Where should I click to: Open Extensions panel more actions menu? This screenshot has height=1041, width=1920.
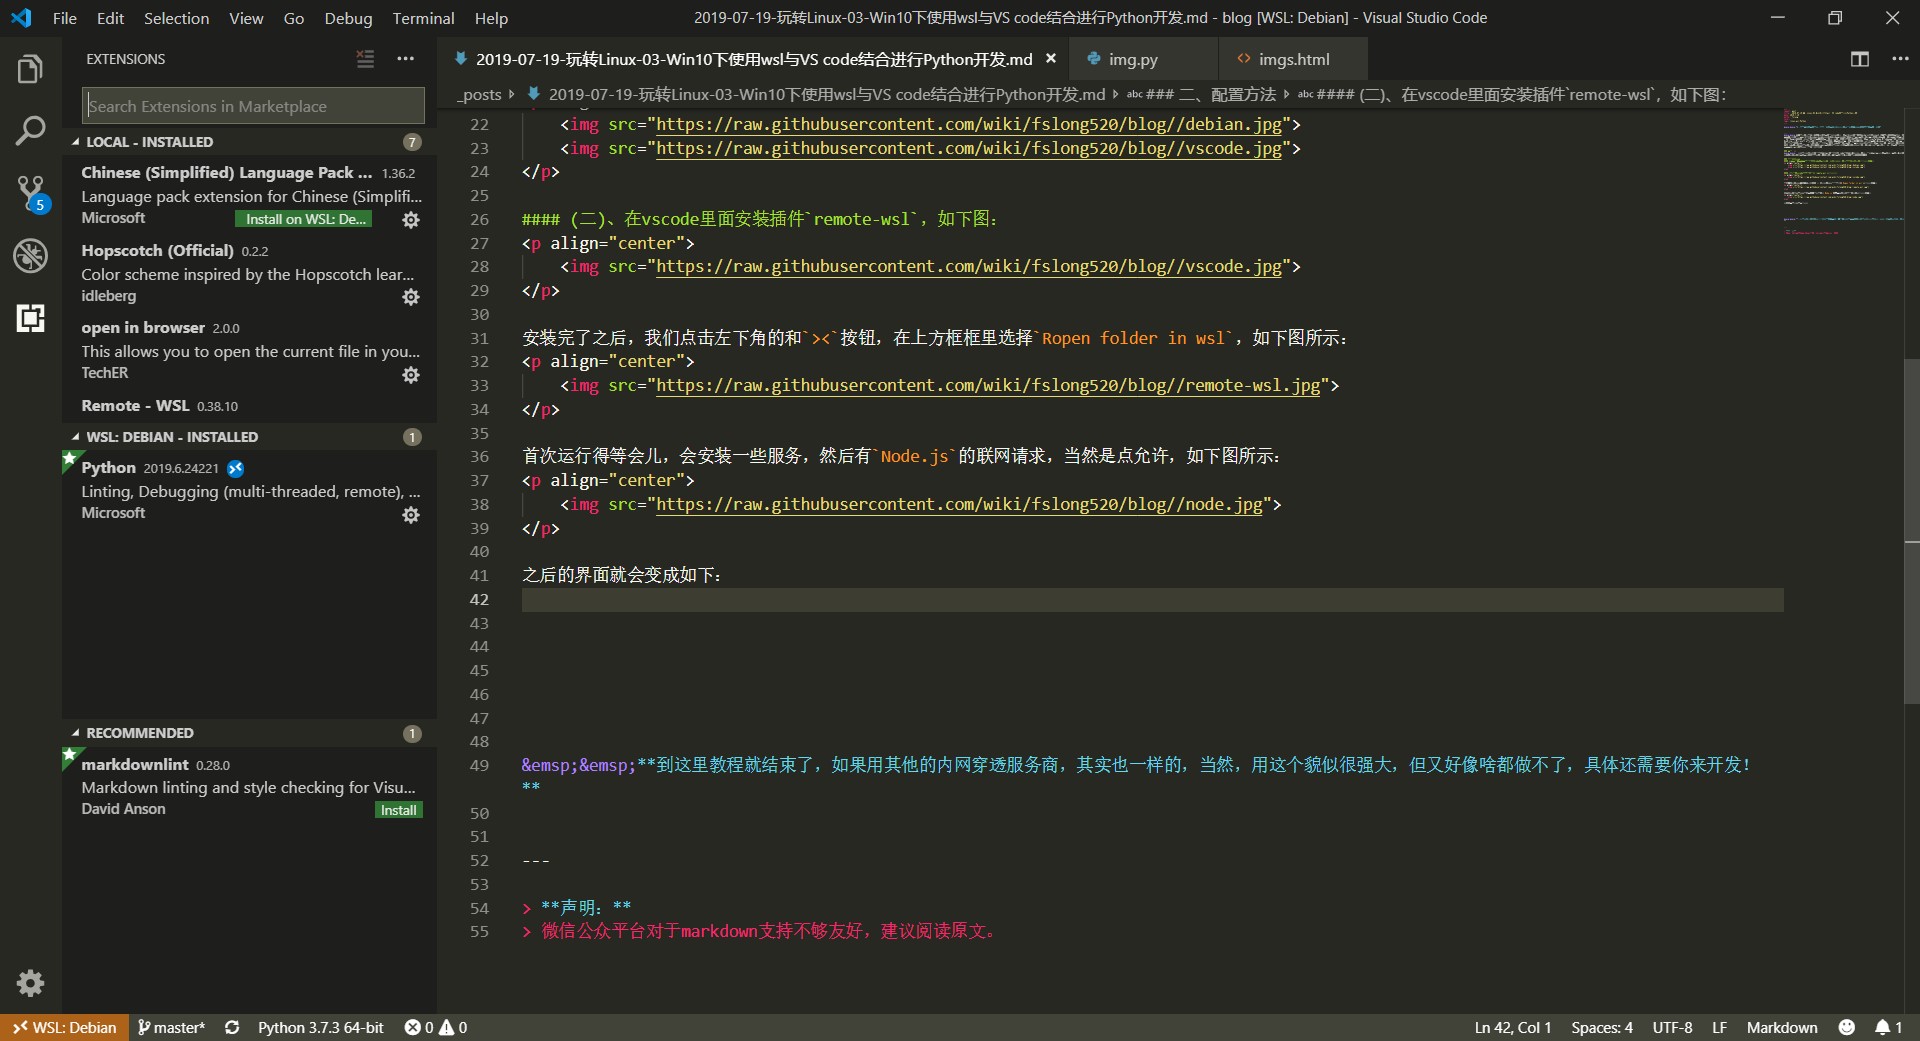tap(405, 59)
